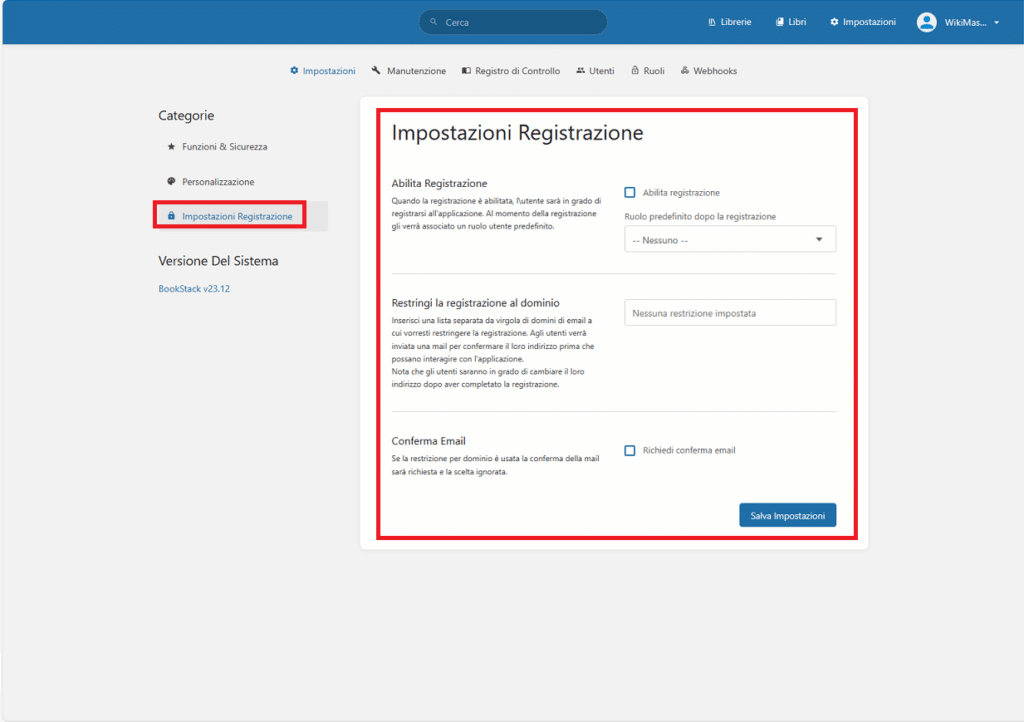
Task: Click the Conferma Email section title
Action: click(428, 441)
